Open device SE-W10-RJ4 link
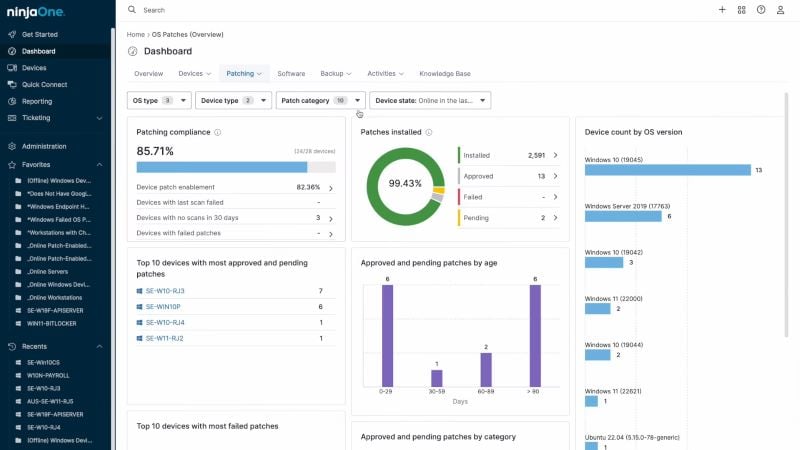The height and width of the screenshot is (450, 800). pos(165,322)
